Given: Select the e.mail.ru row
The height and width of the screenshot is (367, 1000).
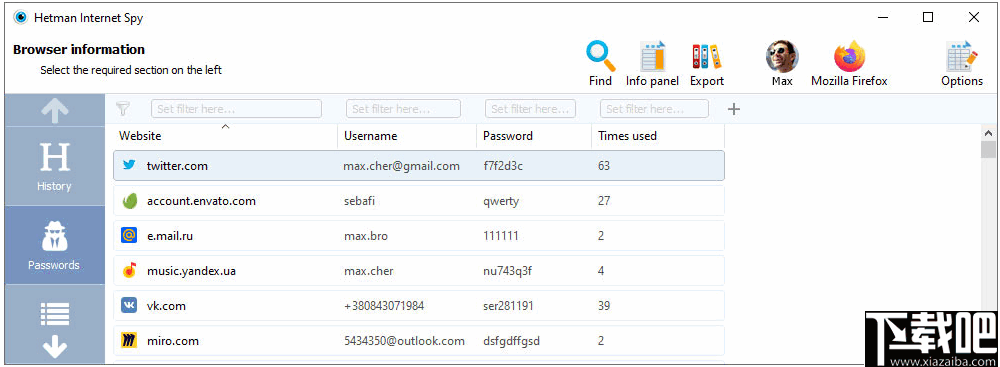Looking at the screenshot, I should tap(419, 236).
